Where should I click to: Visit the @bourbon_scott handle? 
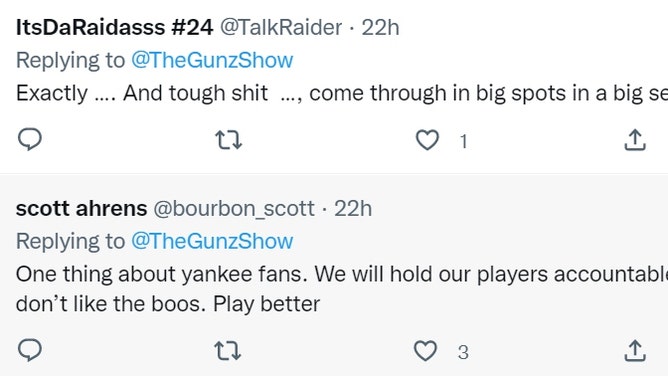(x=234, y=209)
